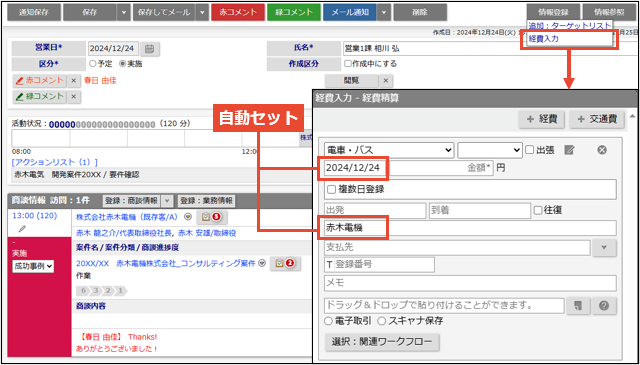
Task: Open the [アクションリスト (1)] link
Action: pyautogui.click(x=55, y=162)
